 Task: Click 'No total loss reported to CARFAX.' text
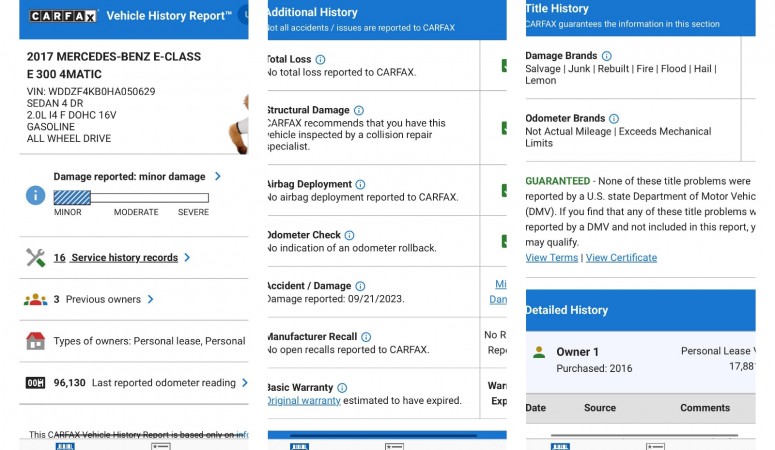(342, 73)
